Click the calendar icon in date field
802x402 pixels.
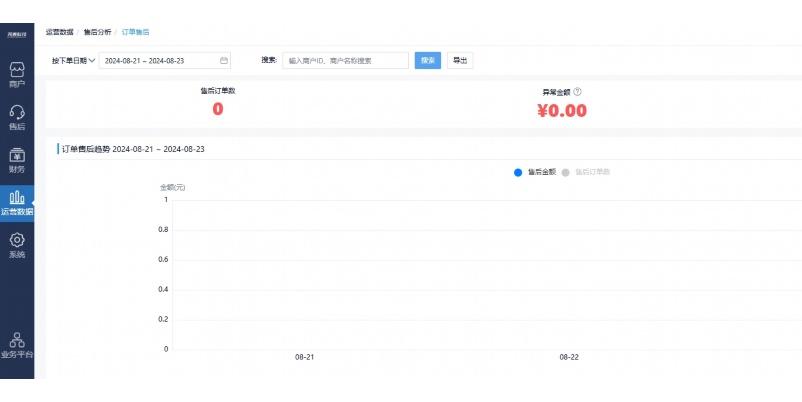point(224,60)
